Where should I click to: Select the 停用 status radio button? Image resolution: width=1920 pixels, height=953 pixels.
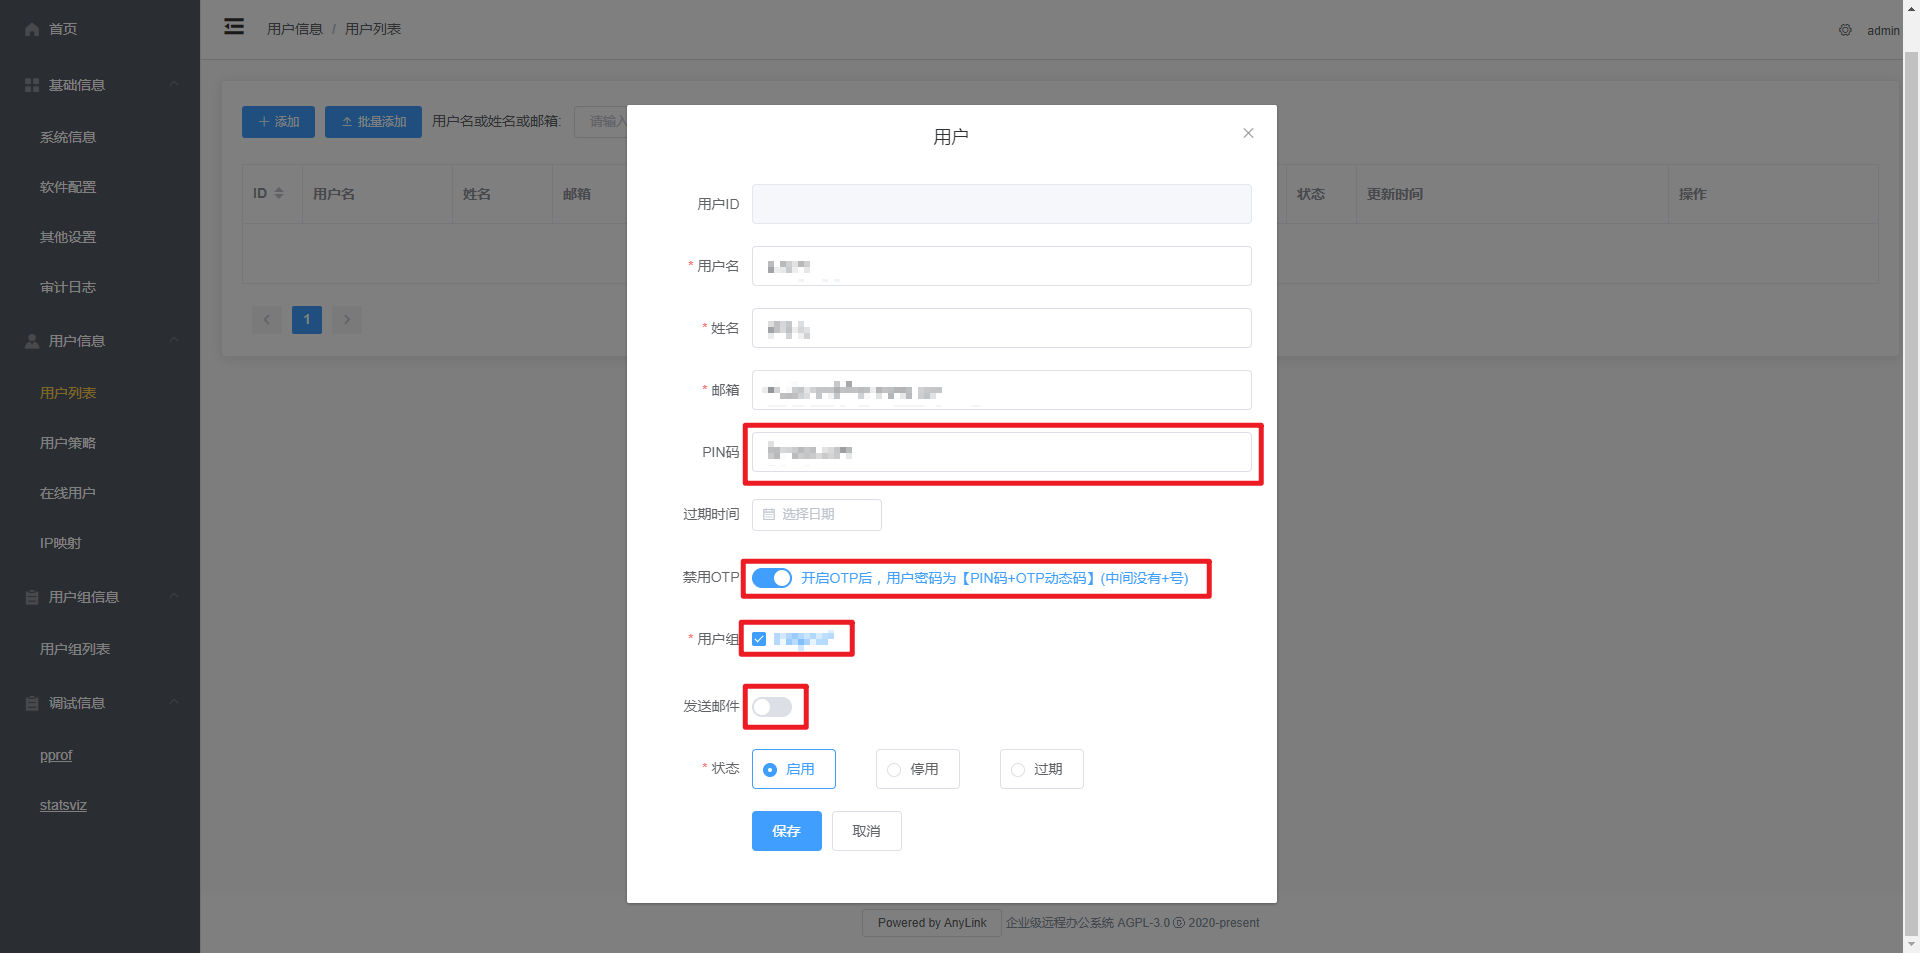[894, 769]
